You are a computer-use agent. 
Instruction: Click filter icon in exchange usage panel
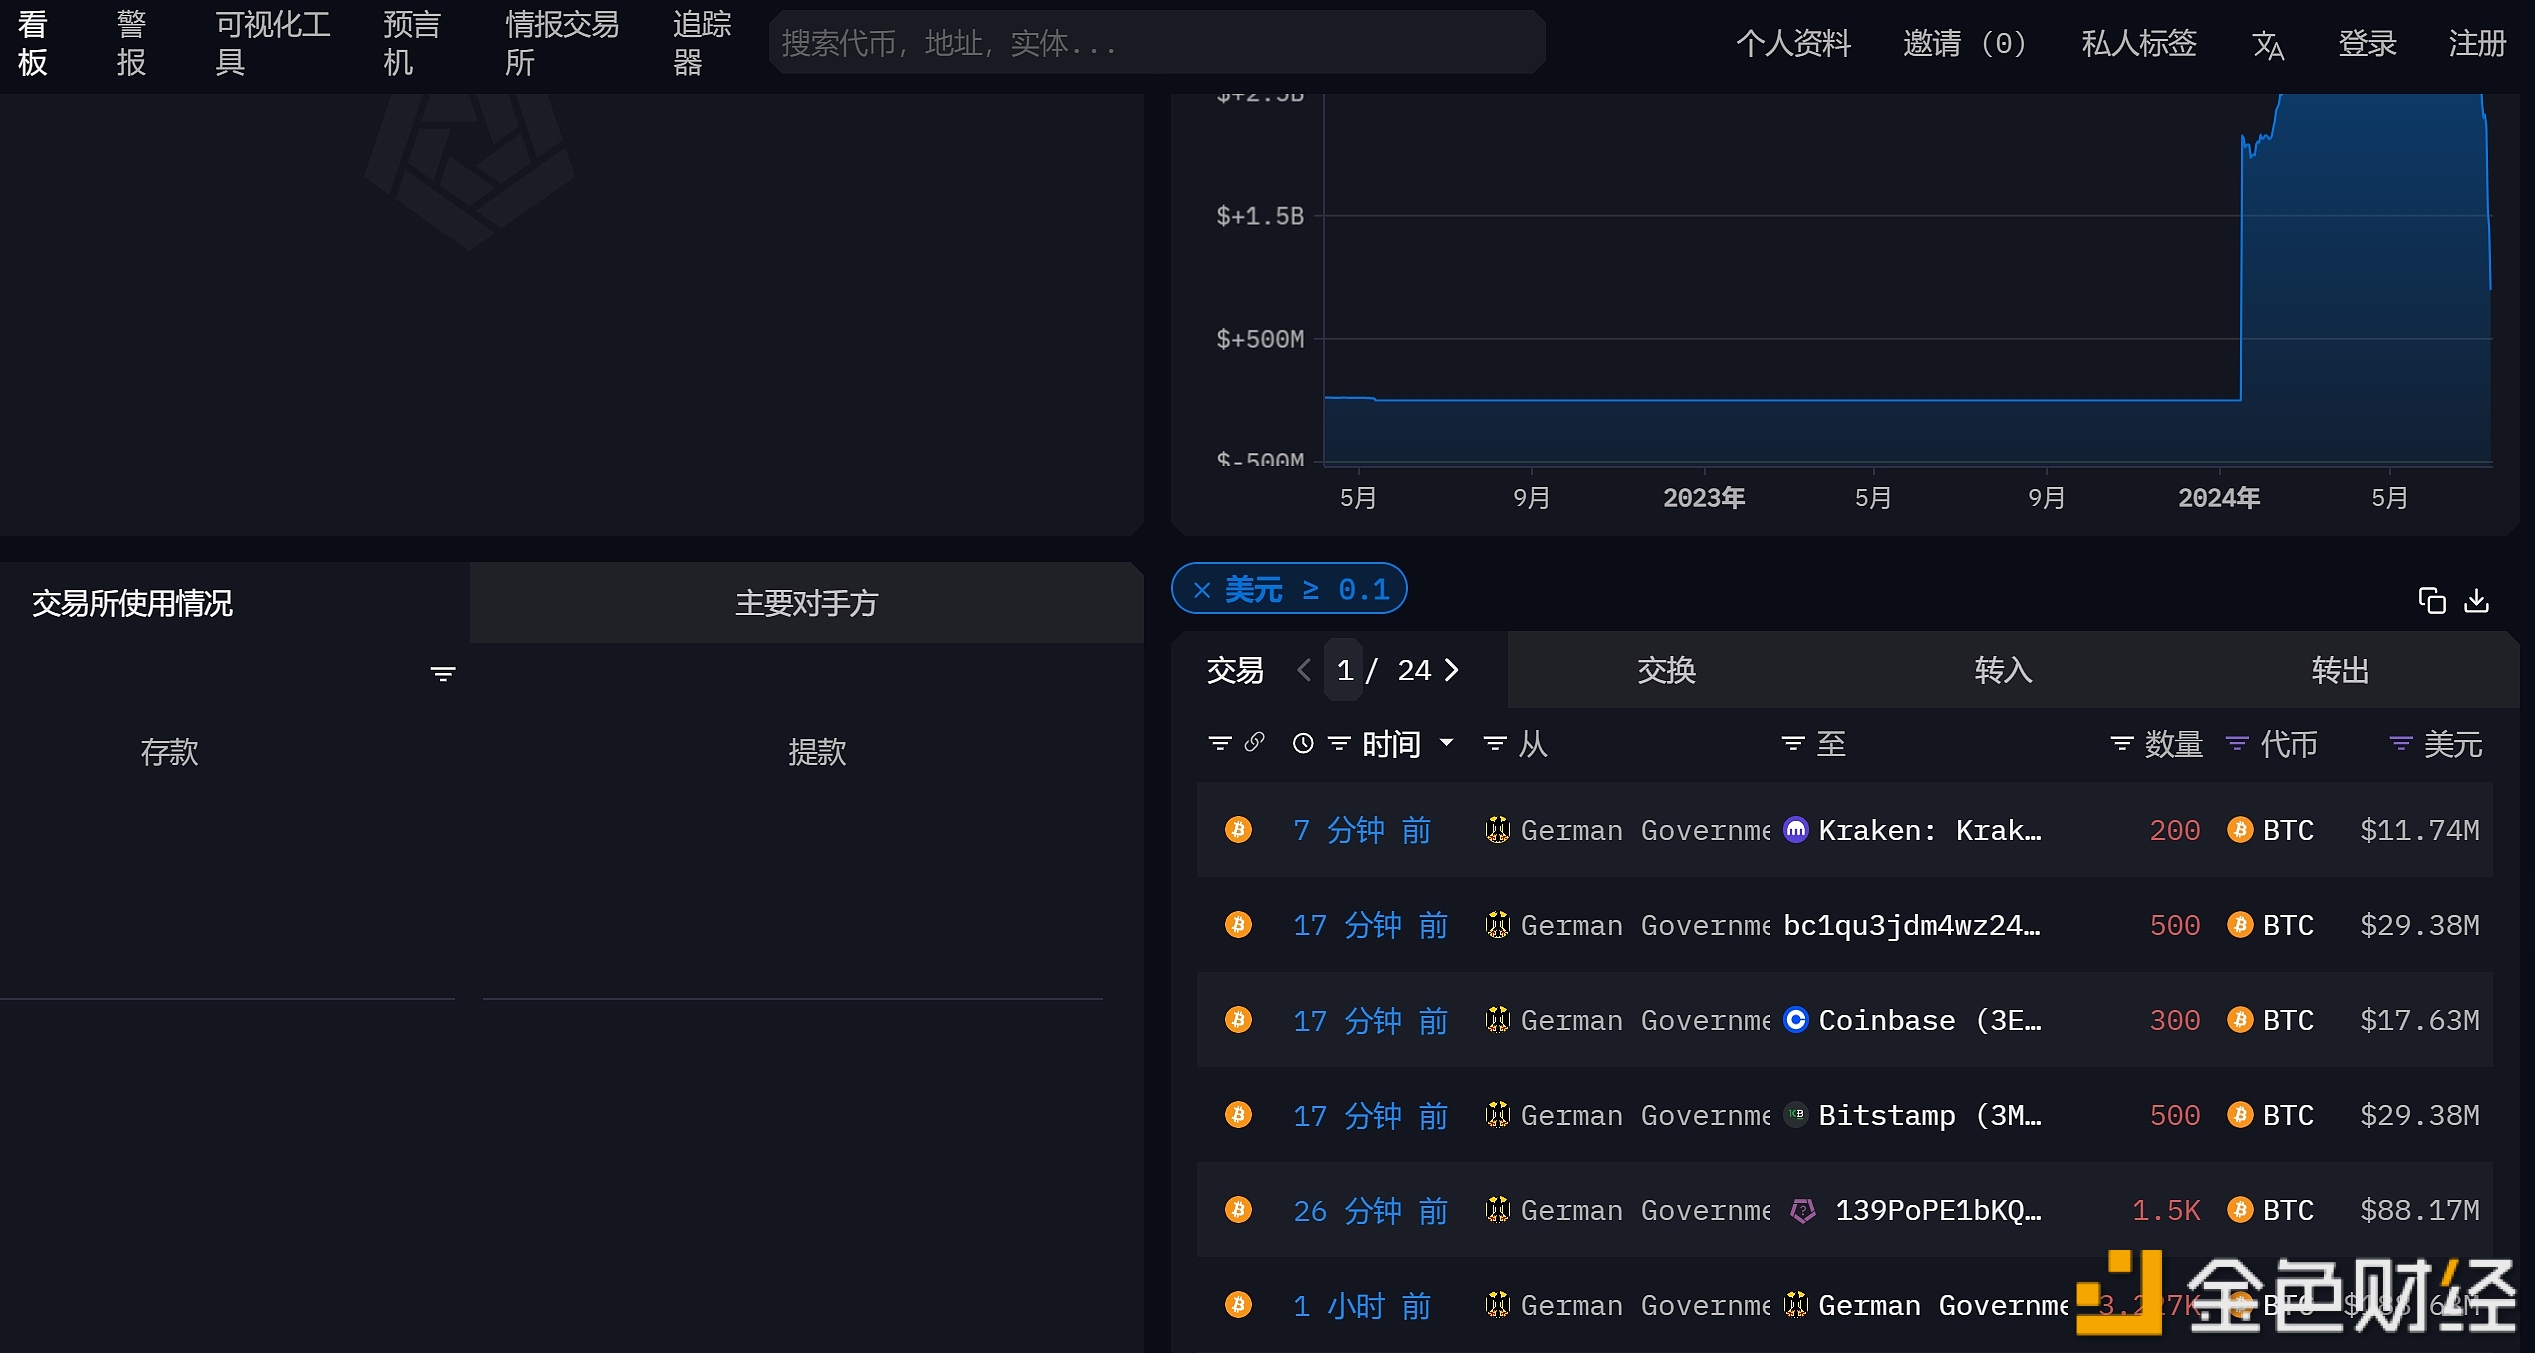(442, 674)
